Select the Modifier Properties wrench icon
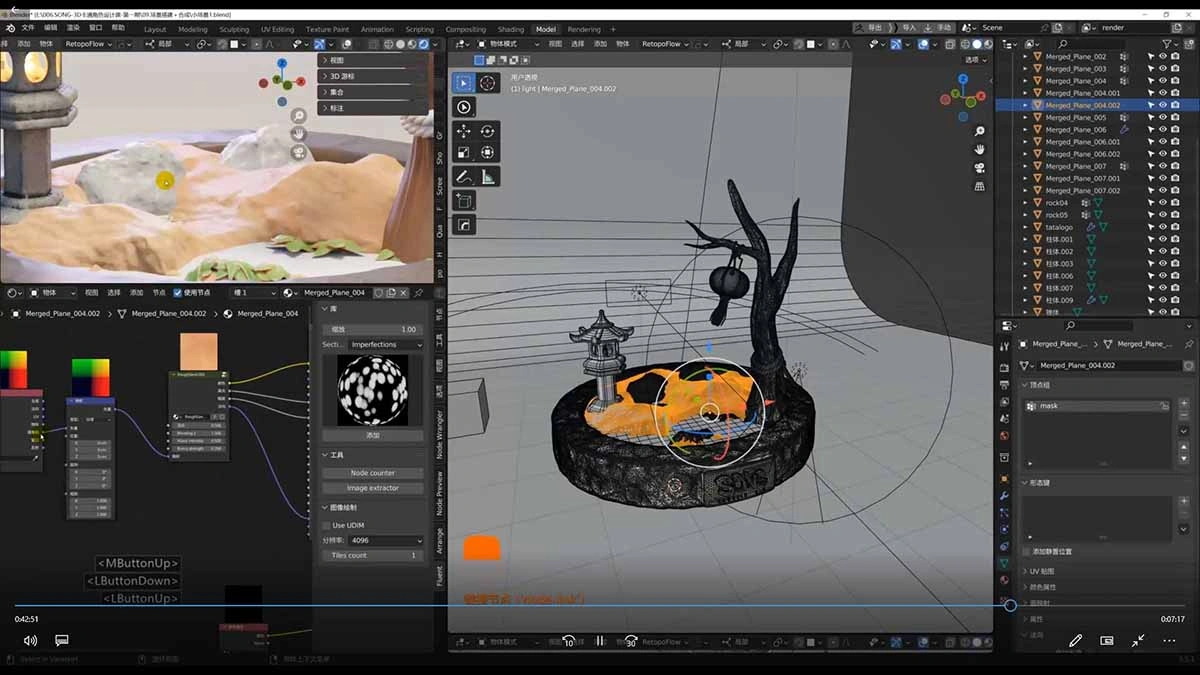This screenshot has height=675, width=1200. (x=1003, y=494)
